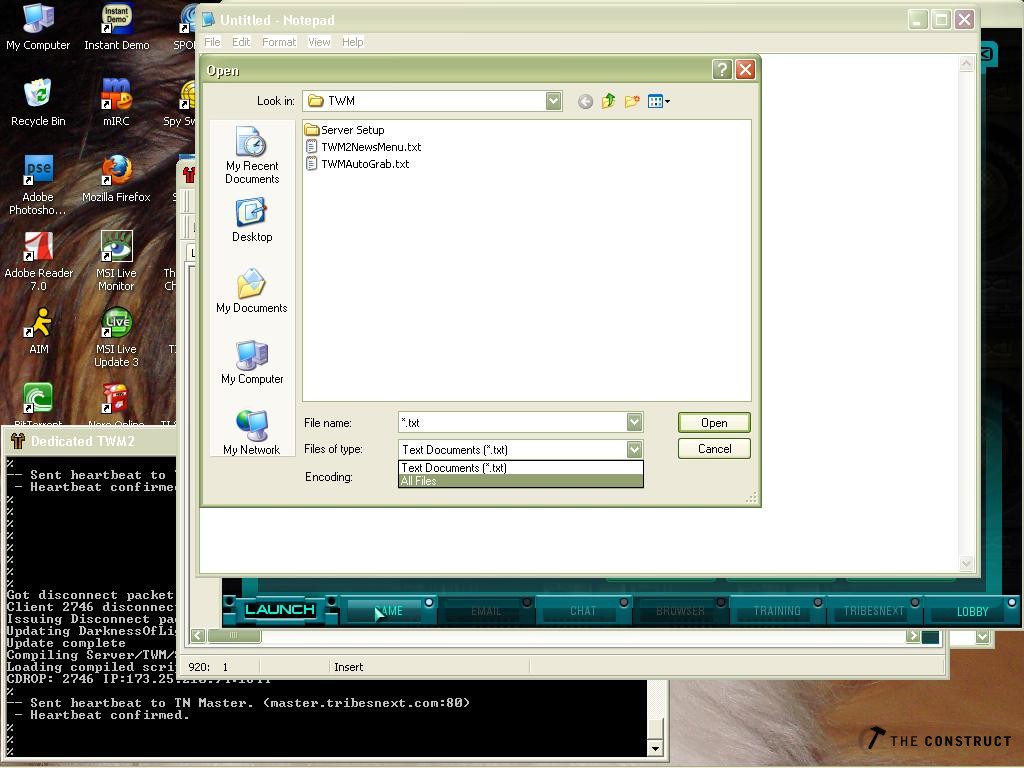Choose All Files from the type list
The width and height of the screenshot is (1024, 768).
coord(520,481)
